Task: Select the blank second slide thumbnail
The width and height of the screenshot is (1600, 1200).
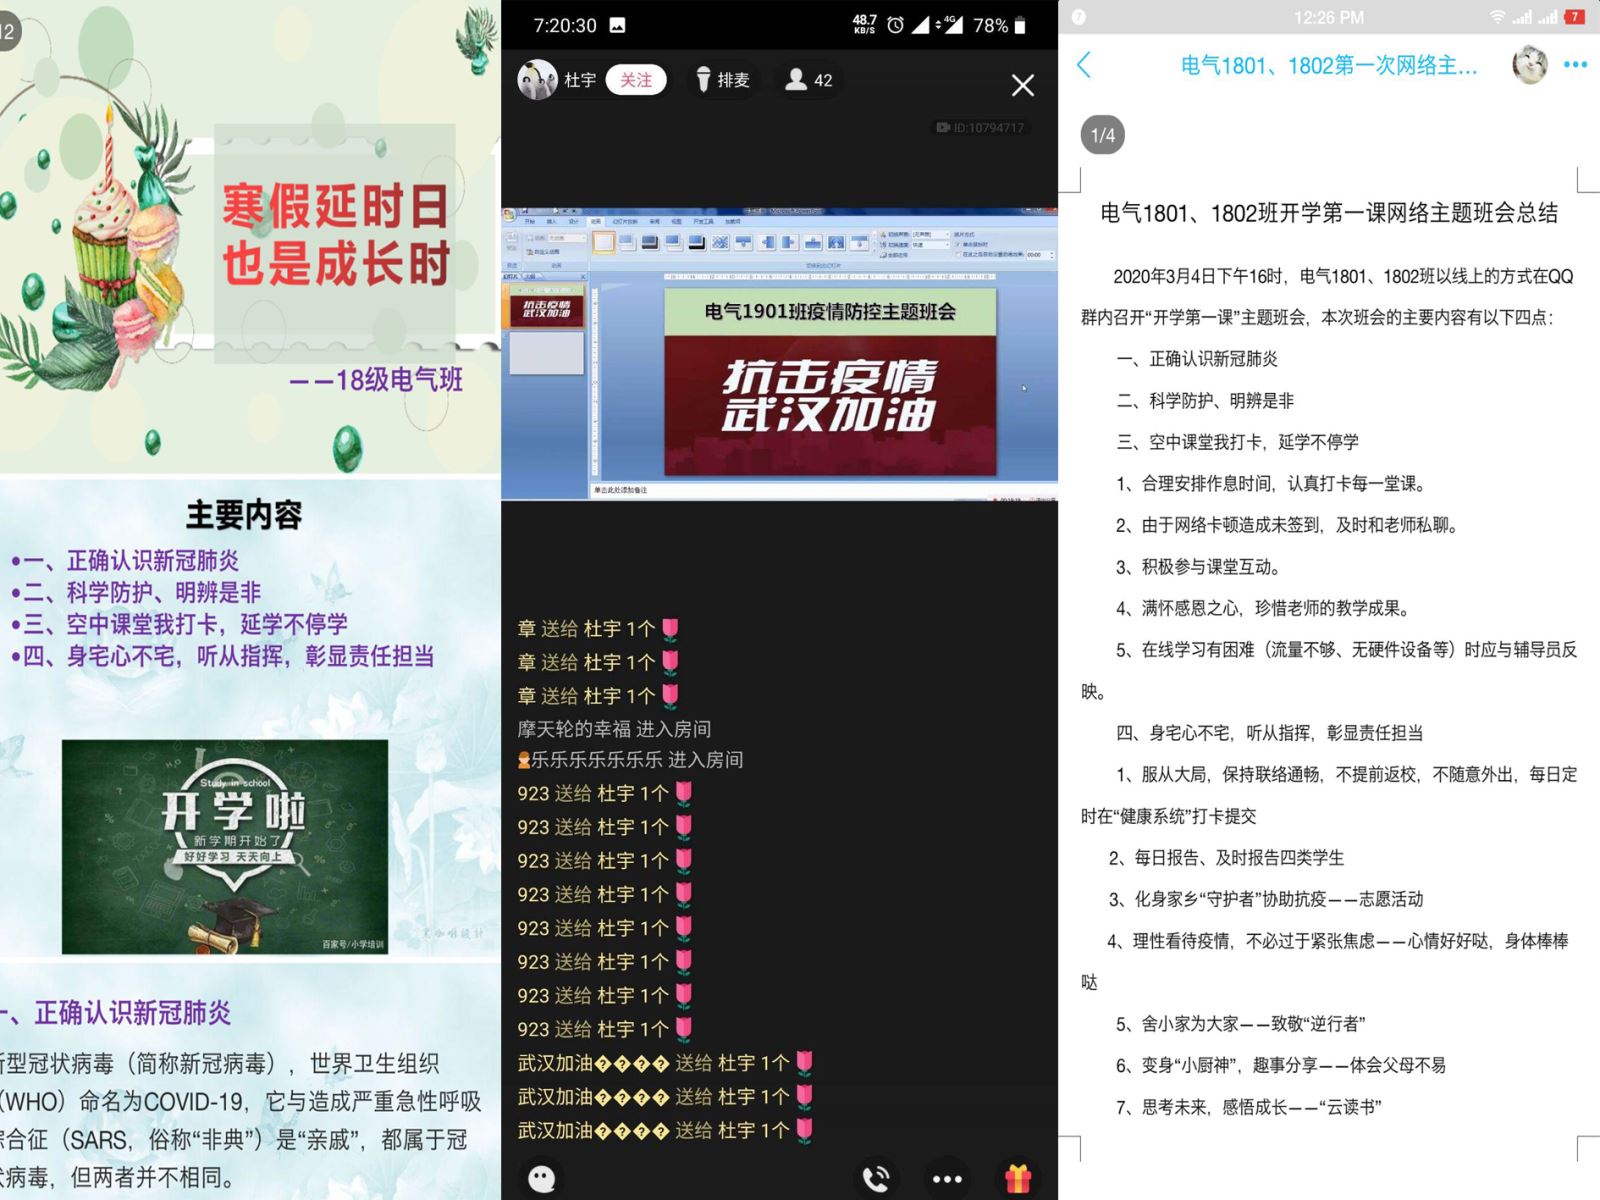Action: pyautogui.click(x=546, y=353)
